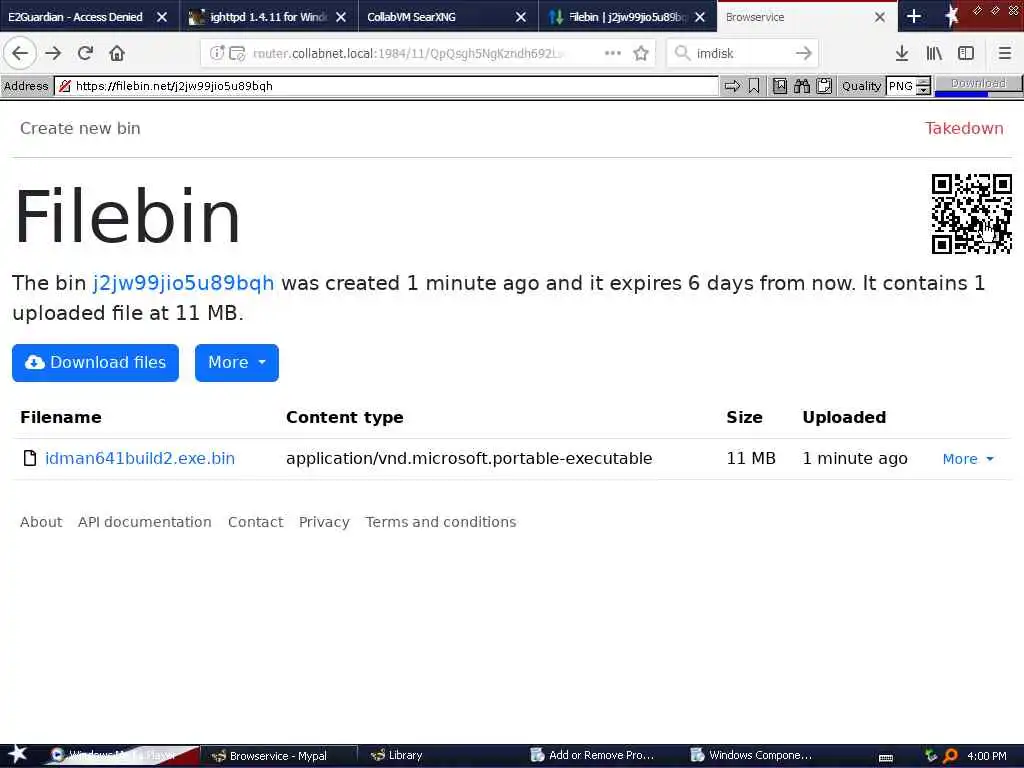Focus the imdisk search box

pyautogui.click(x=741, y=53)
